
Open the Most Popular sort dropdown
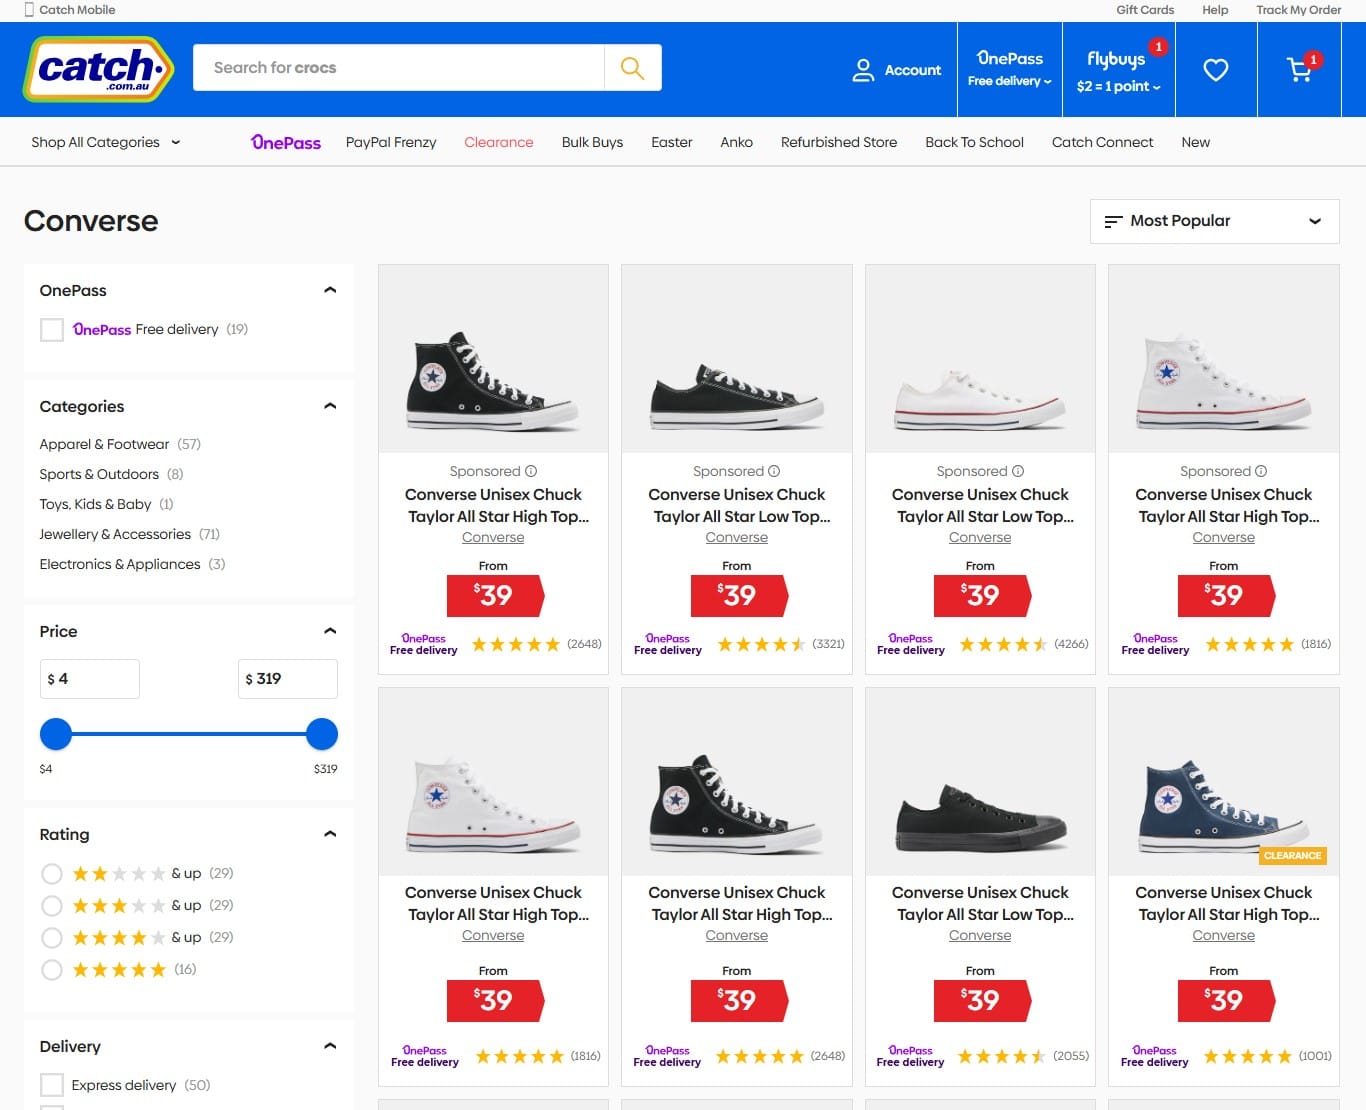[1214, 221]
